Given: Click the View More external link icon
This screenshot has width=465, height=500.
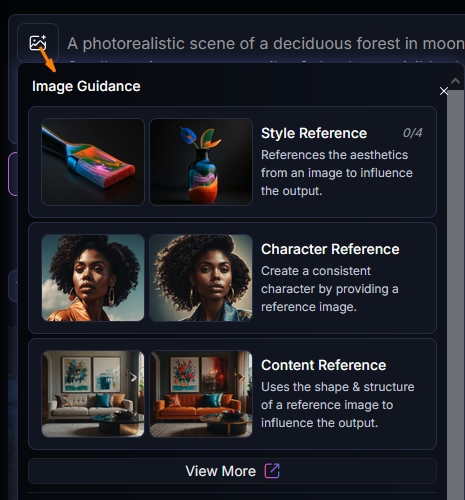Looking at the screenshot, I should point(272,471).
